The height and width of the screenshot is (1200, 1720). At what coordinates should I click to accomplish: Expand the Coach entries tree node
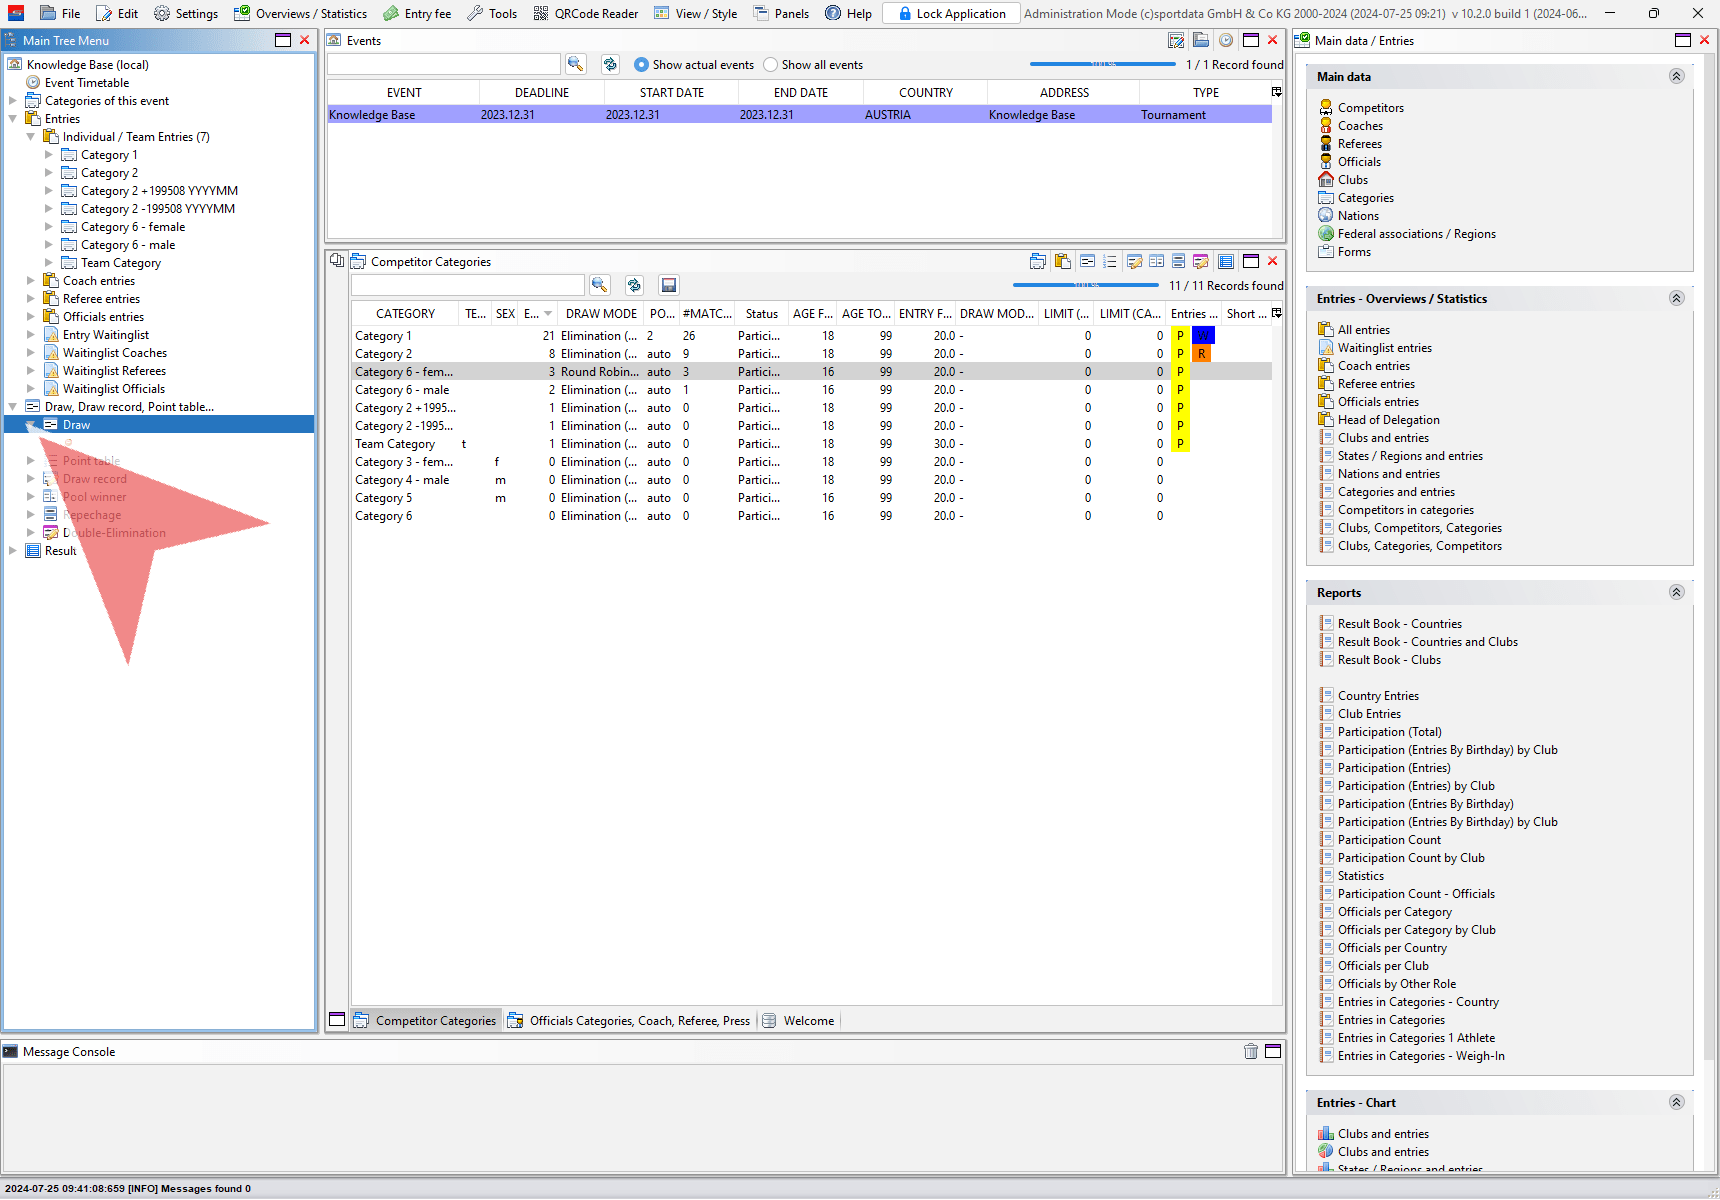(x=31, y=281)
